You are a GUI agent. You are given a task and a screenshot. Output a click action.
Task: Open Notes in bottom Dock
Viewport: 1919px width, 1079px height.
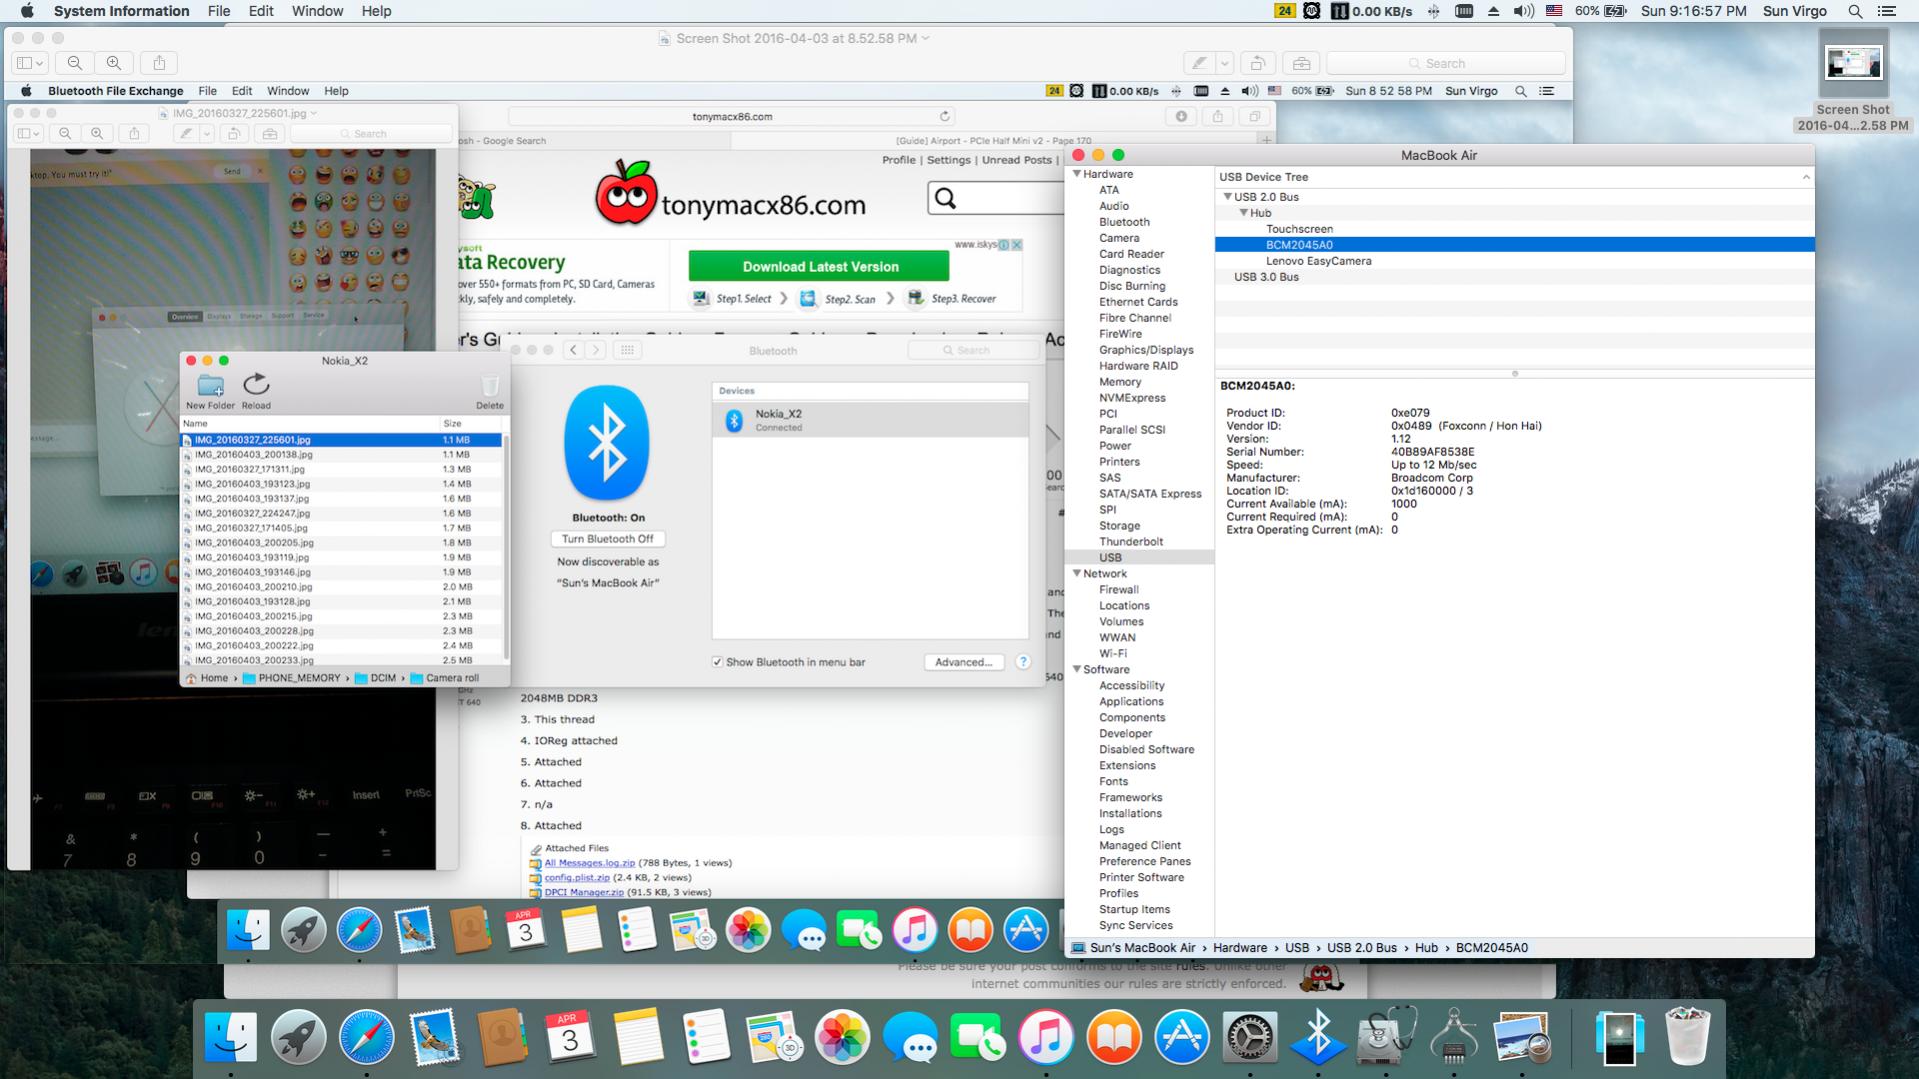point(638,1037)
